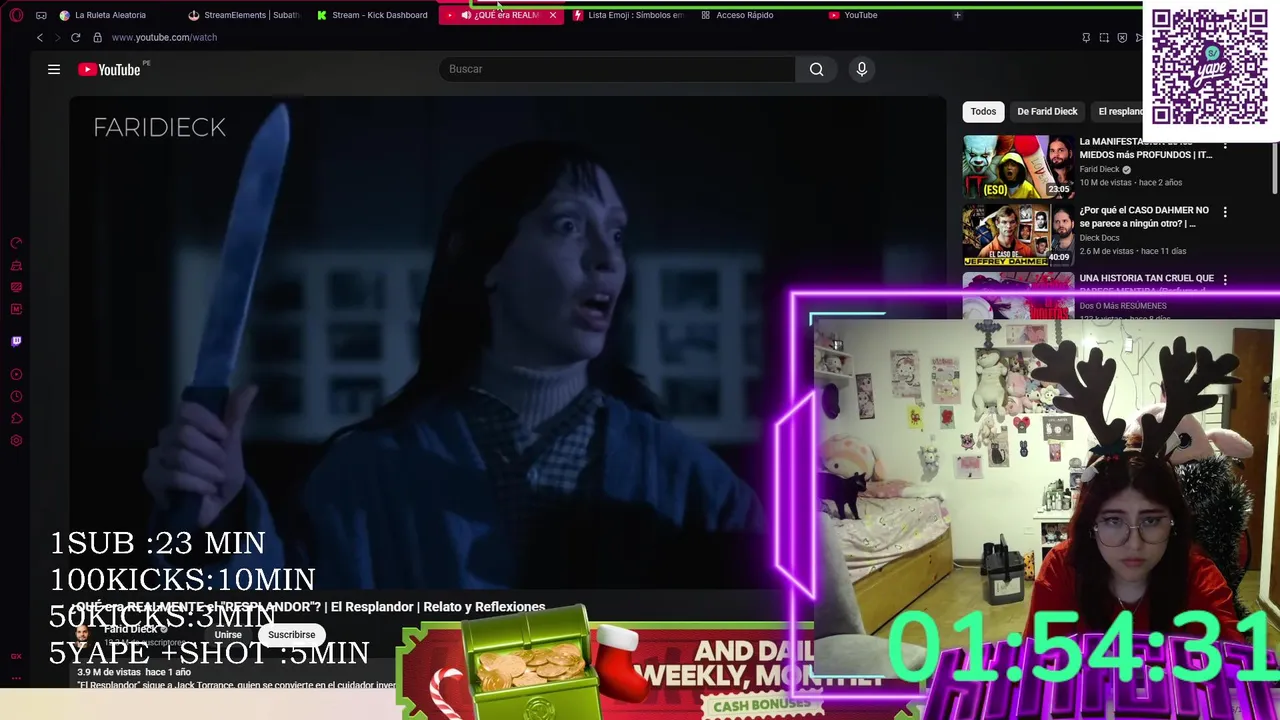Click the YouTube search magnifier button
This screenshot has width=1280, height=720.
817,69
